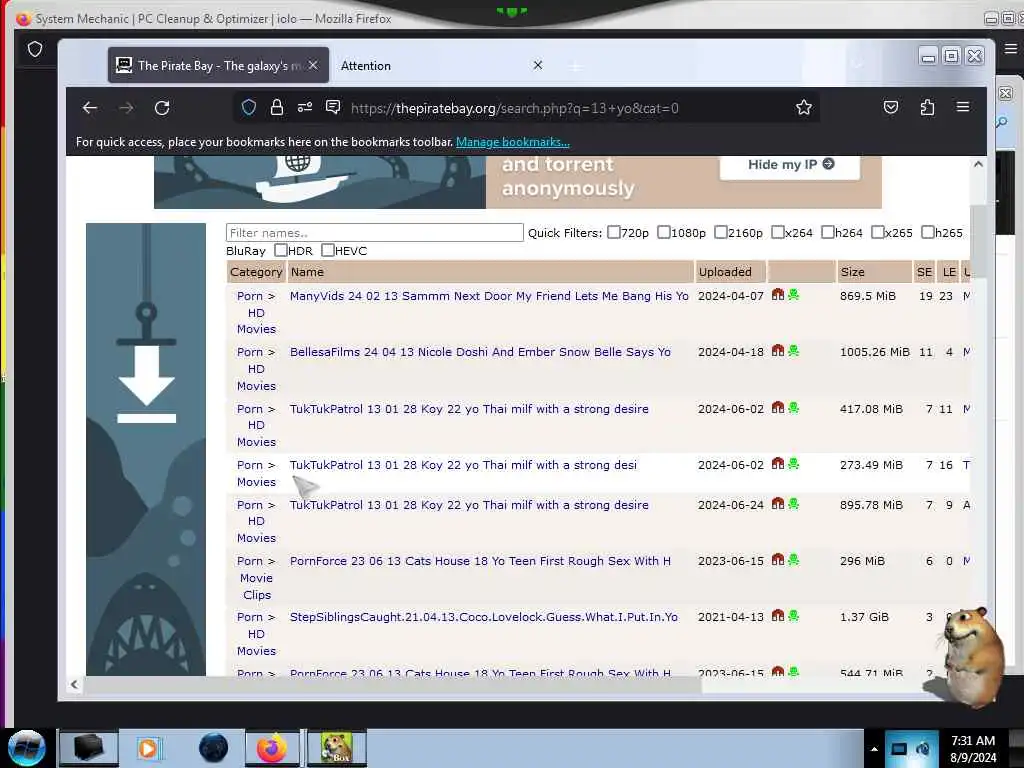Close the Attention tab

pos(537,65)
